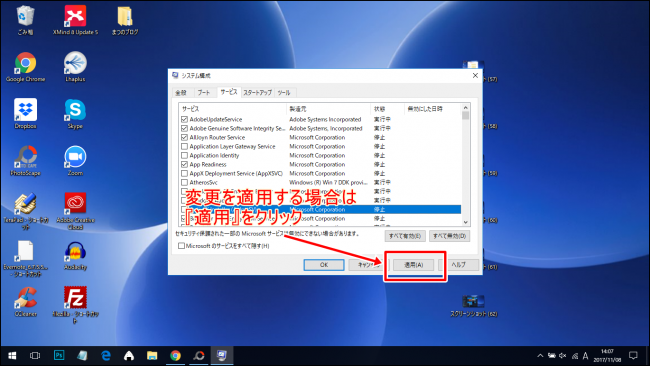Click the System Configuration taskbar button
Image resolution: width=650 pixels, height=366 pixels.
click(x=222, y=356)
